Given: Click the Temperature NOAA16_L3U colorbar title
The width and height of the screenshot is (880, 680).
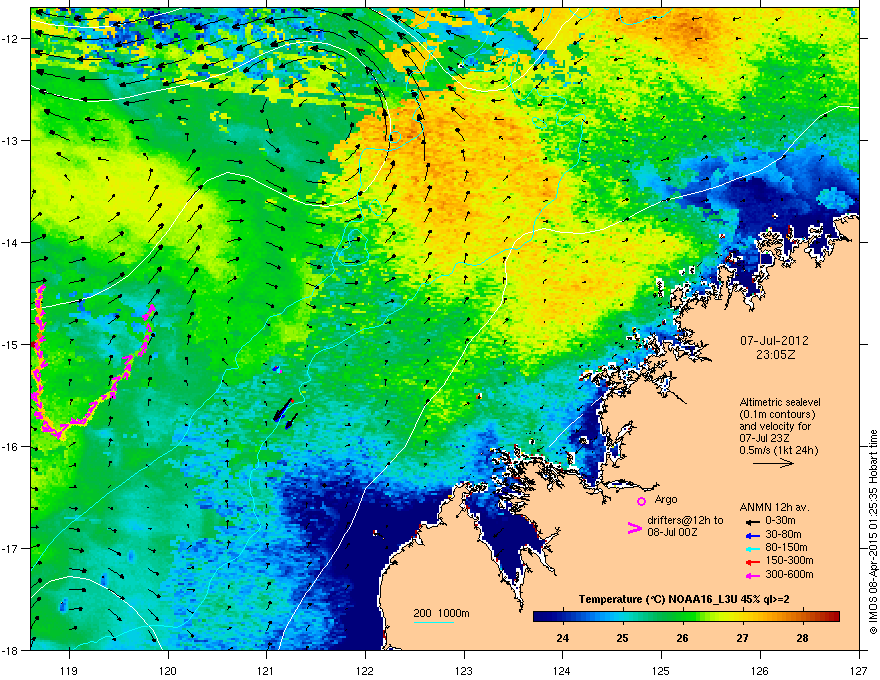Looking at the screenshot, I should pos(684,599).
